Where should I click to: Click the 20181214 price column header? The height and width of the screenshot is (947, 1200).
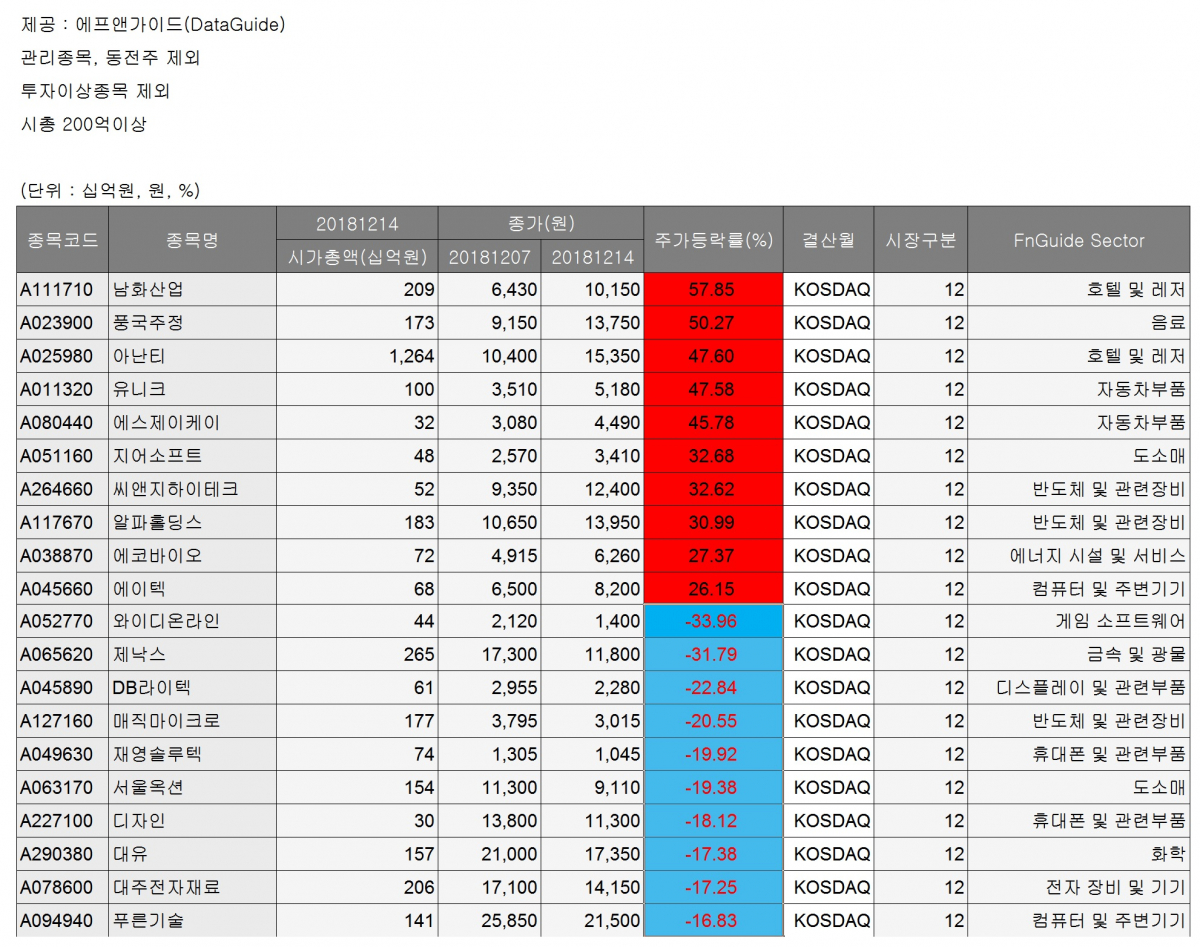[592, 257]
